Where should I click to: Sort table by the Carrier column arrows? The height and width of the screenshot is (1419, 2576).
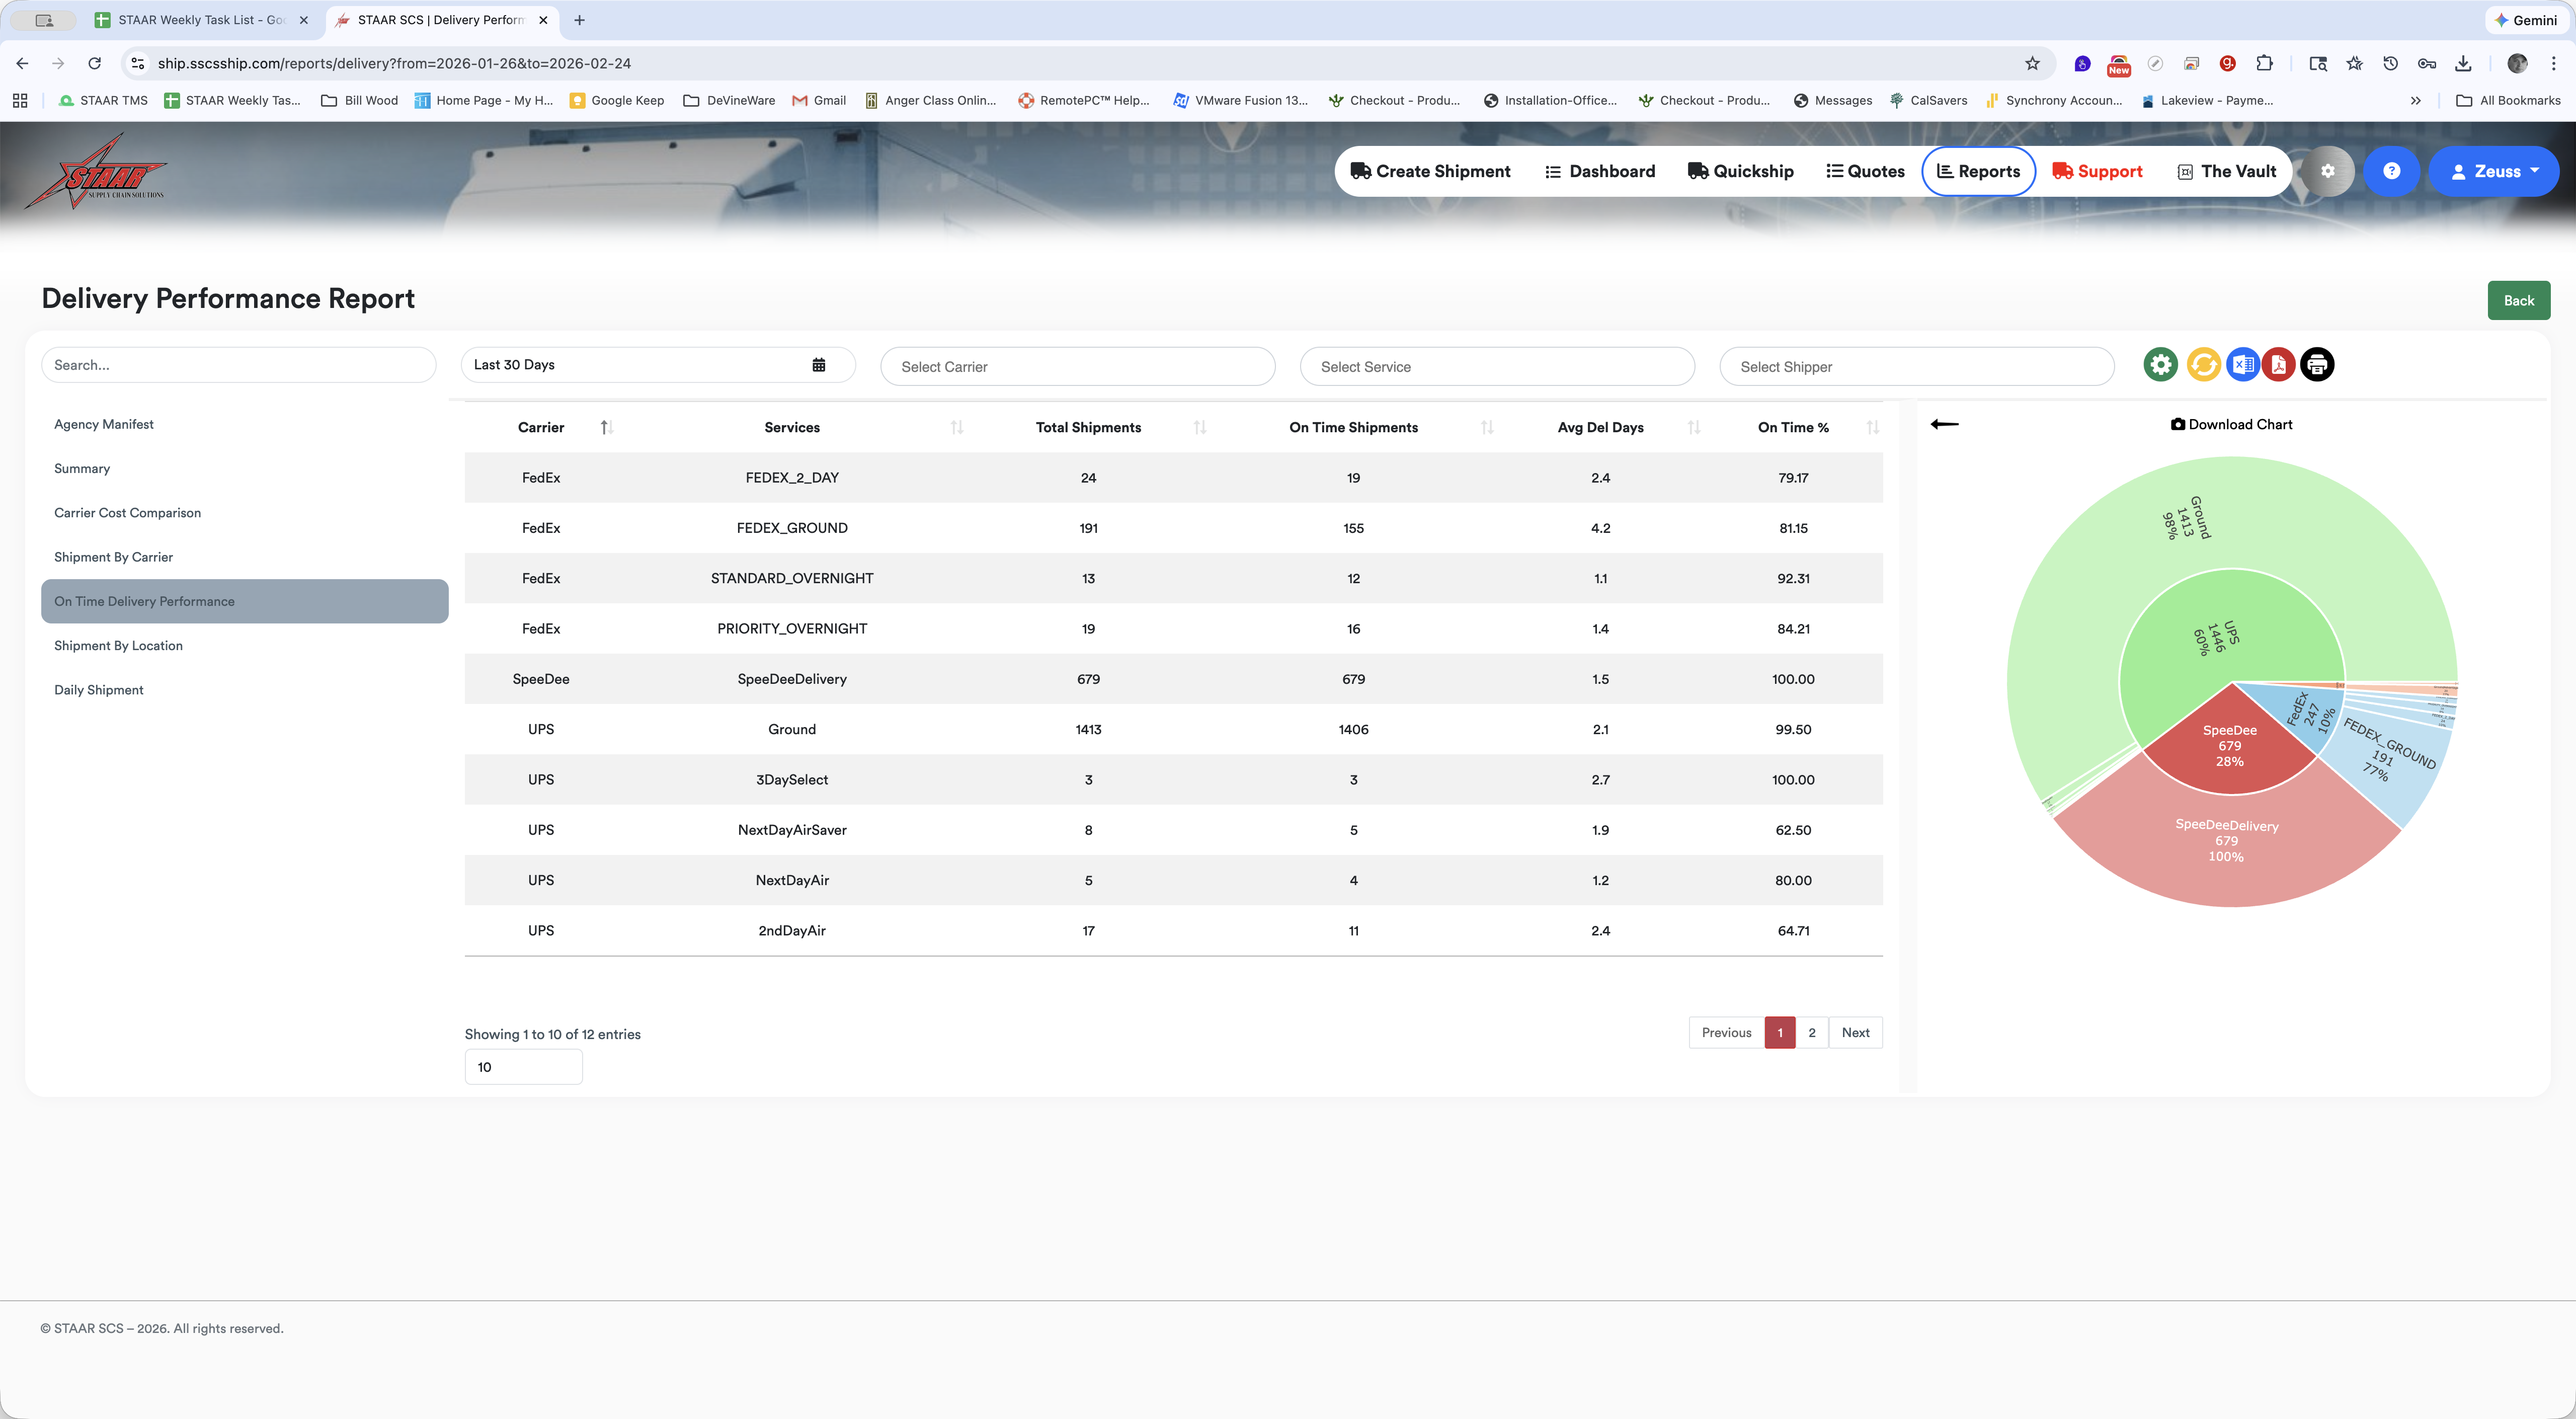(606, 427)
